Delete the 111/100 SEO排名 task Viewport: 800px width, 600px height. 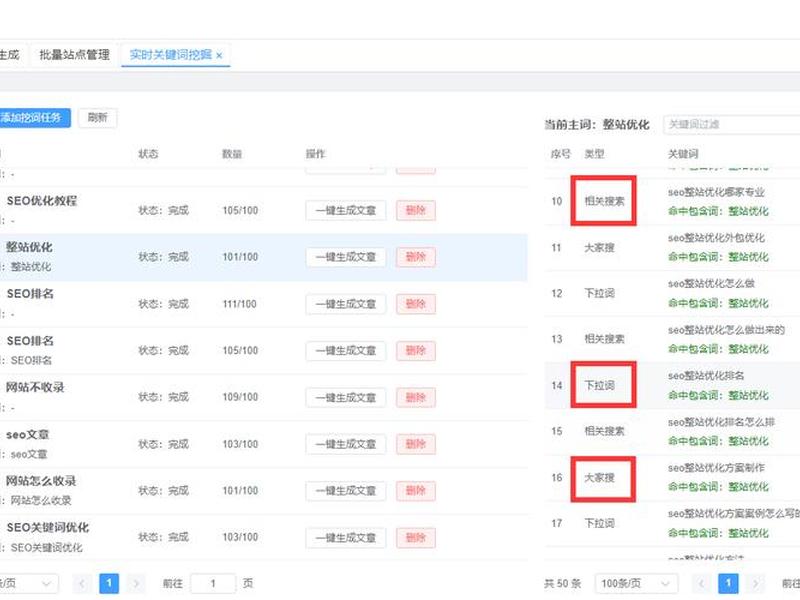point(416,304)
